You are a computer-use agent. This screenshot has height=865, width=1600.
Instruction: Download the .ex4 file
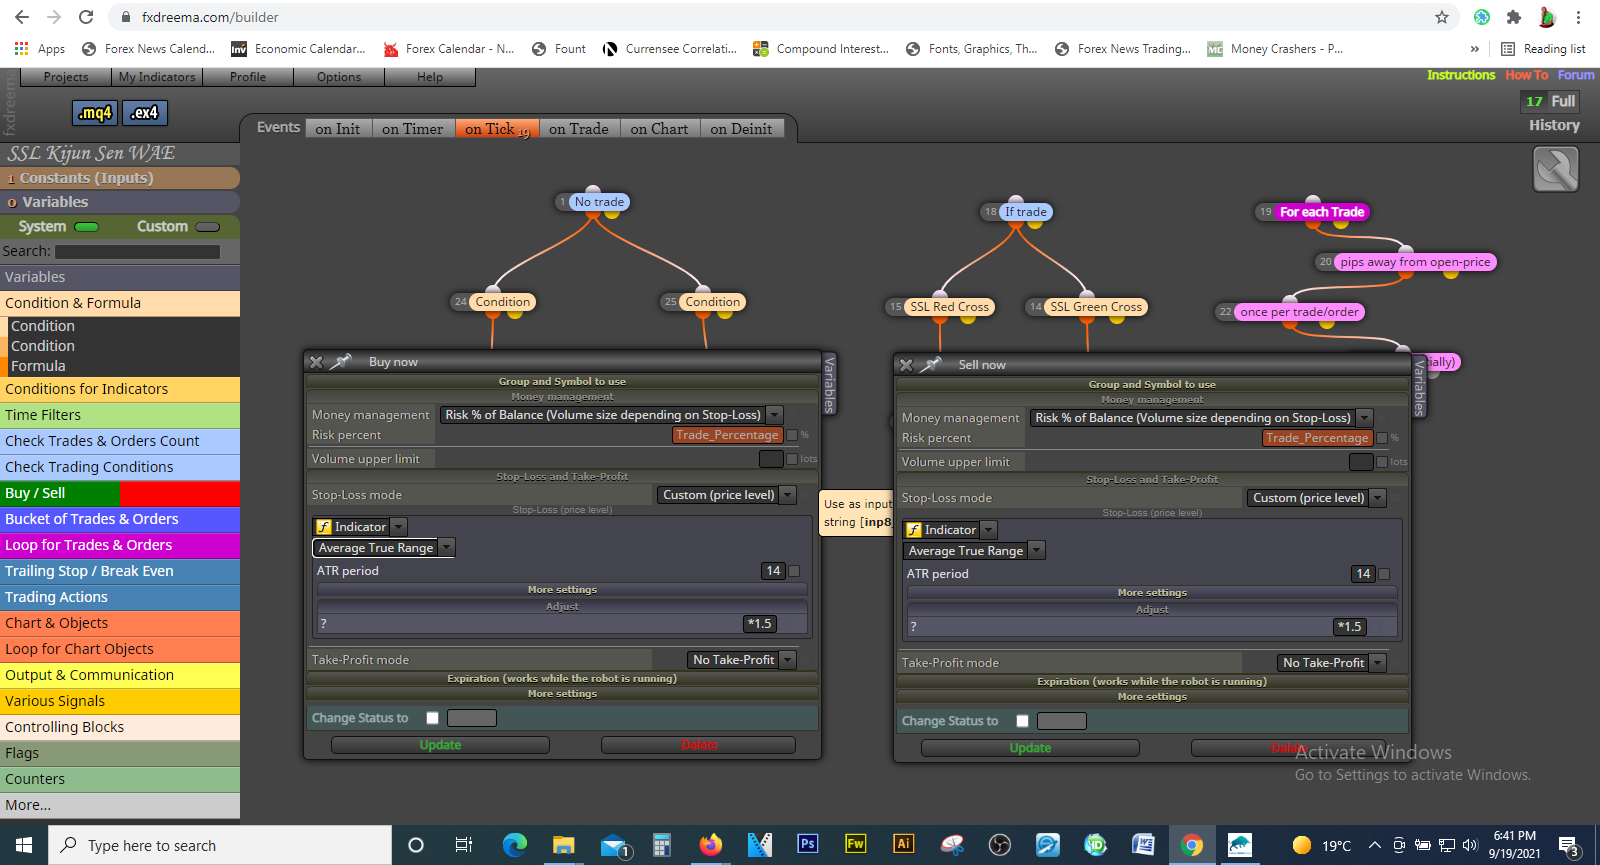(145, 113)
